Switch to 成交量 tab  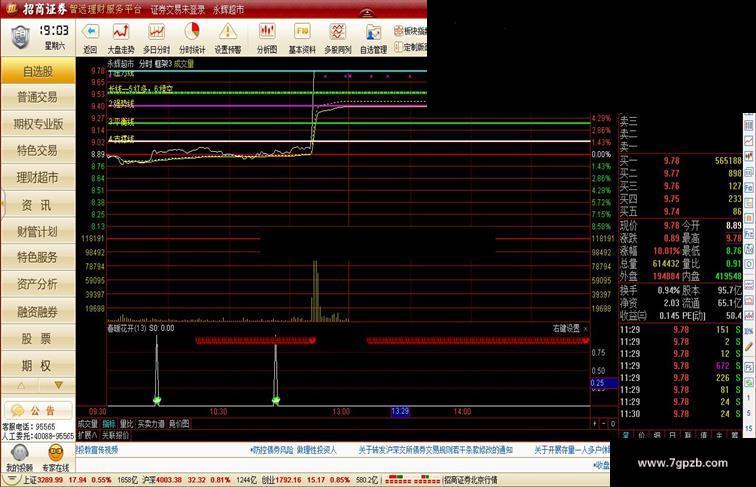coord(88,424)
